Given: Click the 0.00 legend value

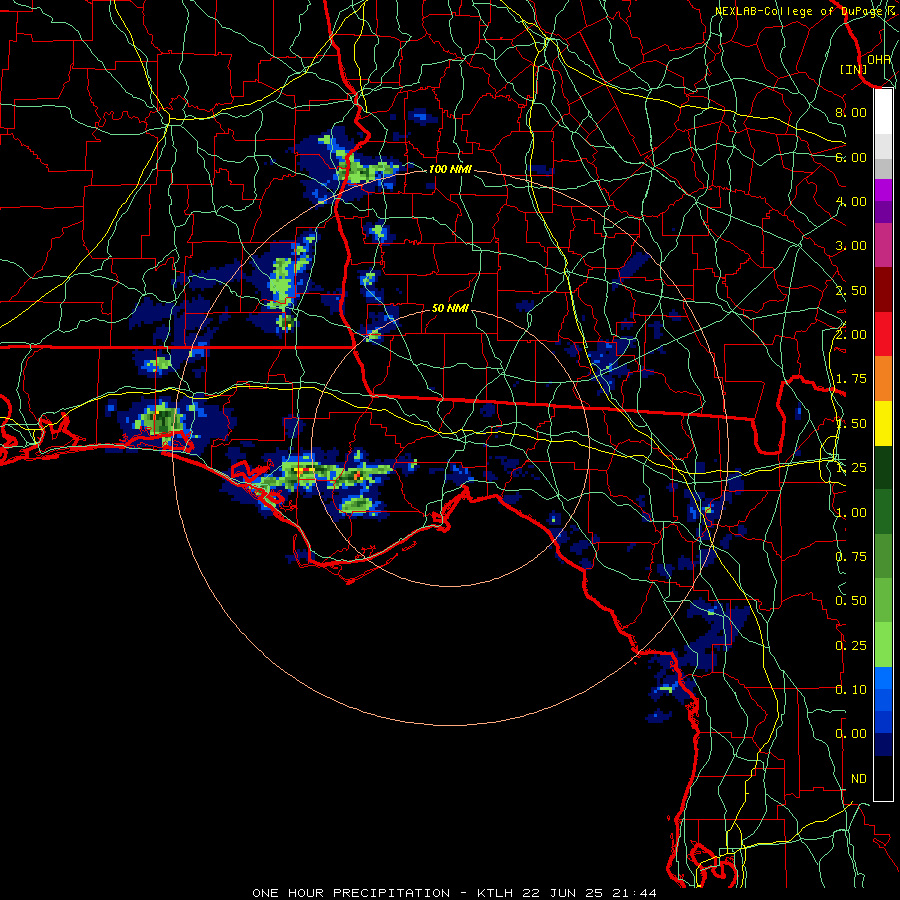Looking at the screenshot, I should [x=851, y=734].
